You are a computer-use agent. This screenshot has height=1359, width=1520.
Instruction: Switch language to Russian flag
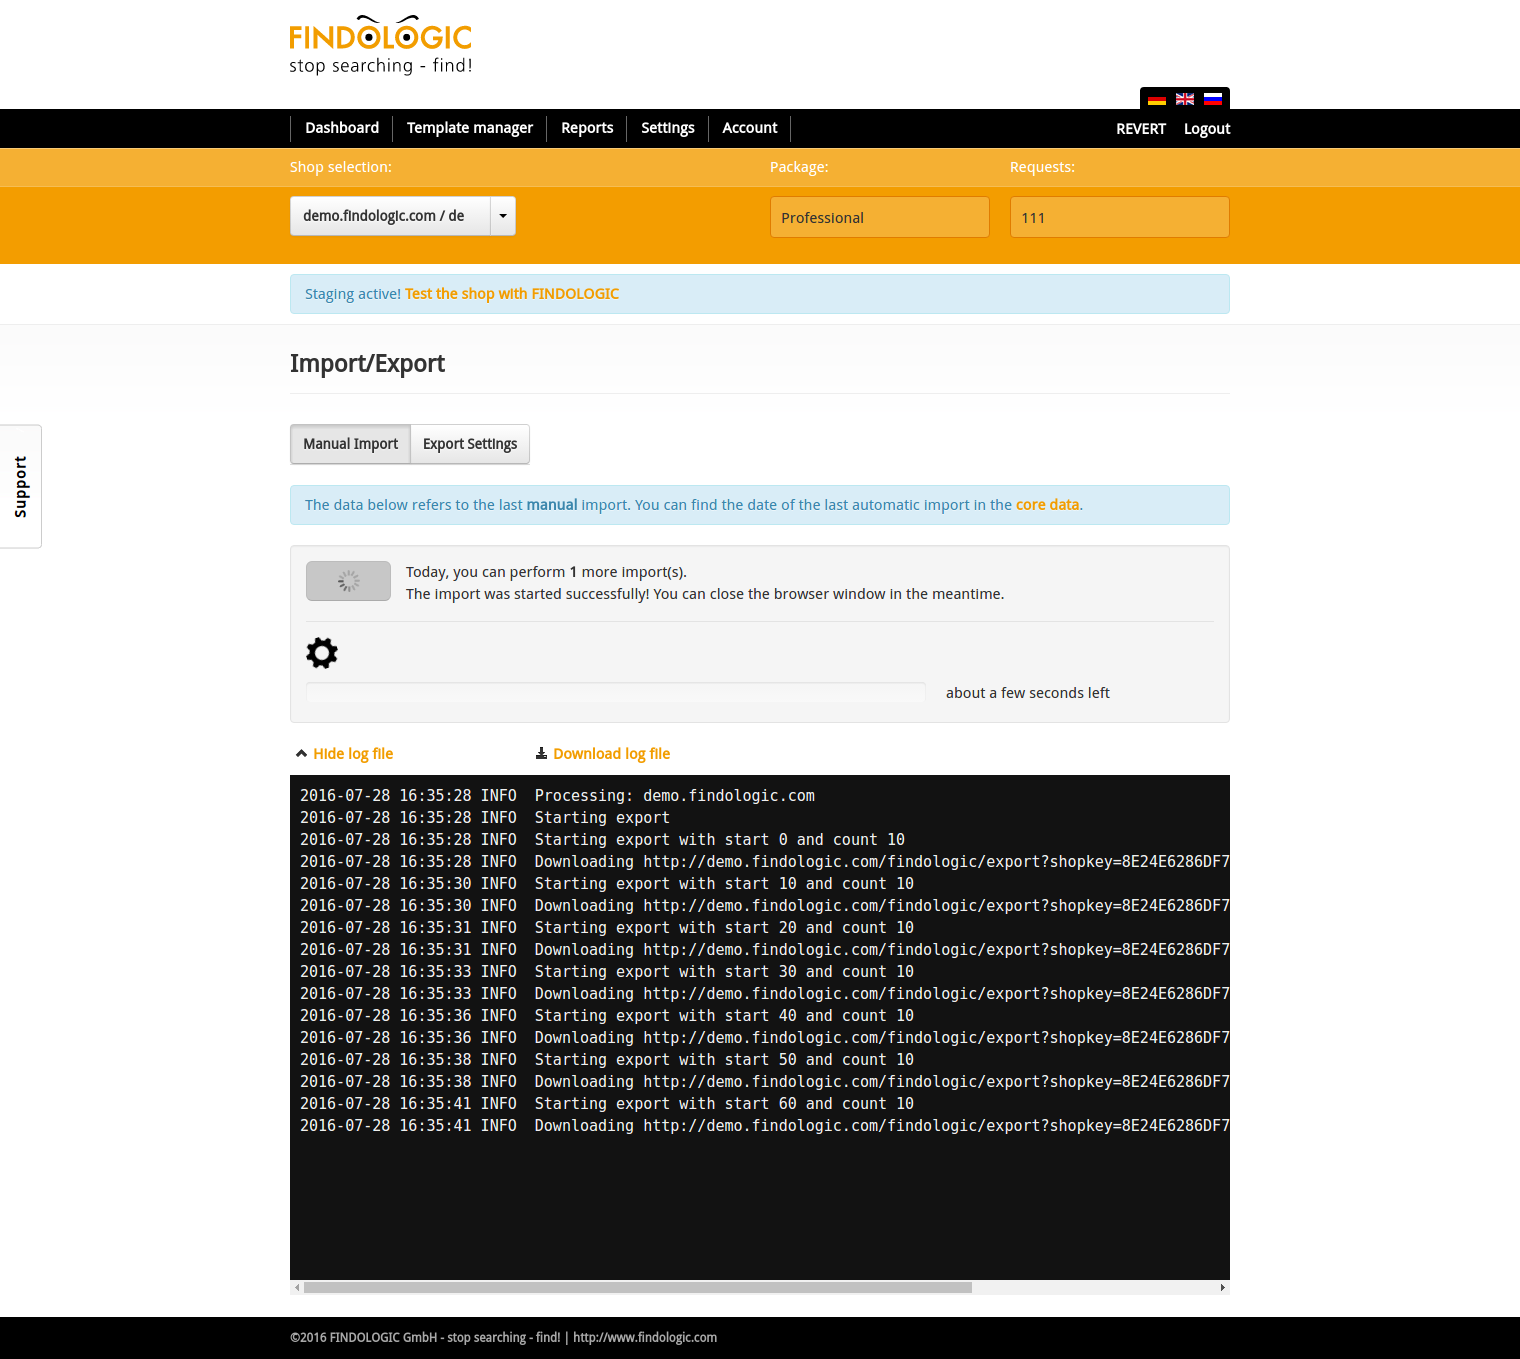click(1213, 99)
